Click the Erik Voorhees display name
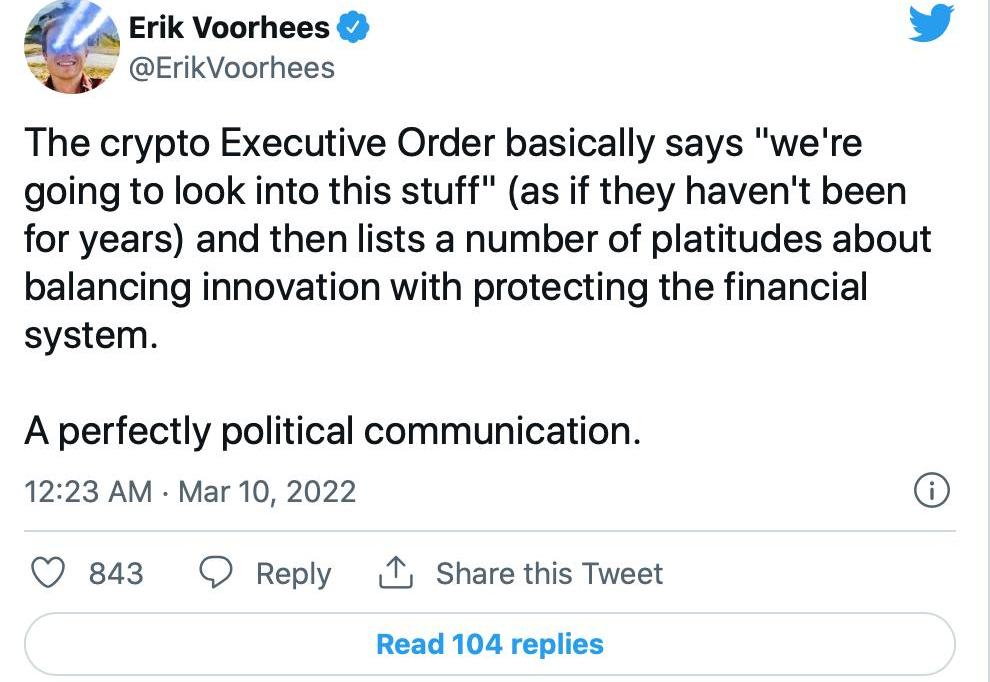The width and height of the screenshot is (990, 682). coord(229,28)
